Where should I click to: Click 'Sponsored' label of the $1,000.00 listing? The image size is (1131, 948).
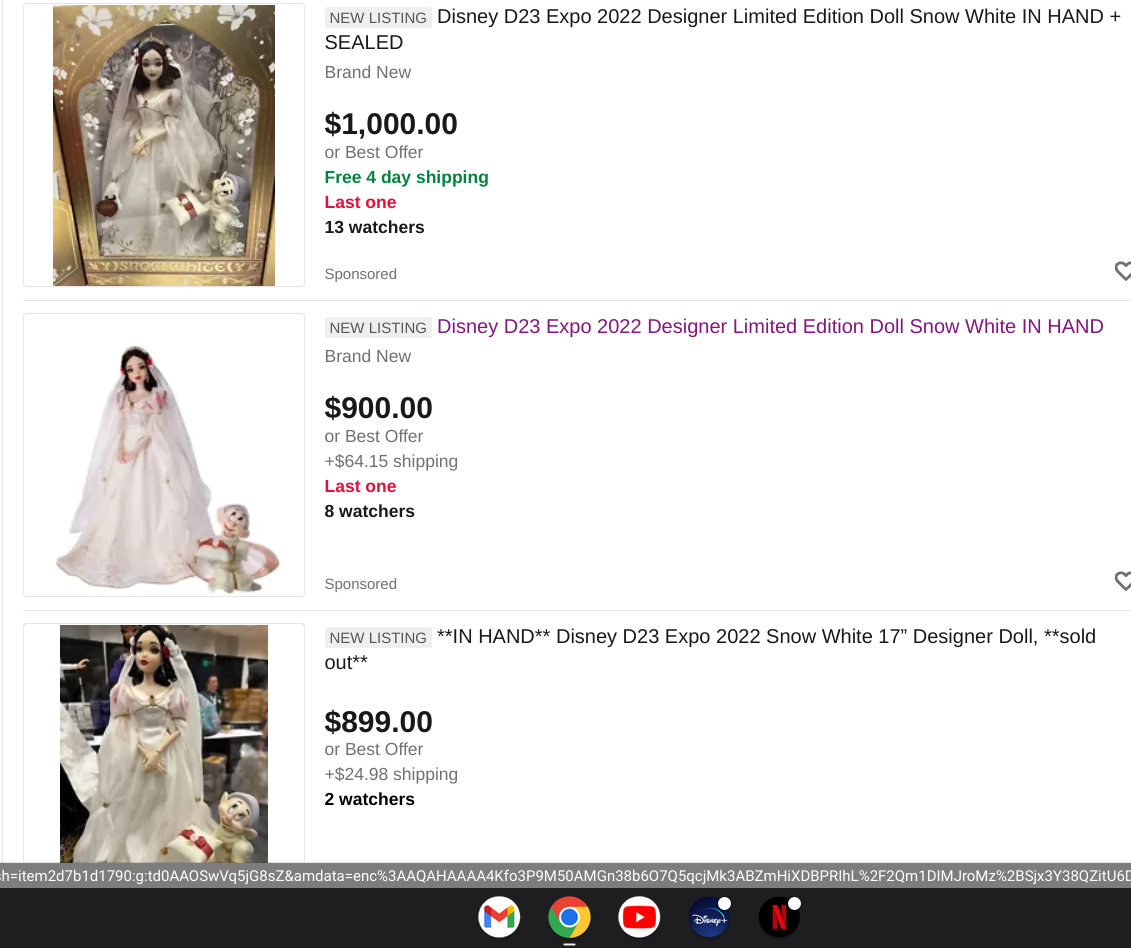point(361,274)
